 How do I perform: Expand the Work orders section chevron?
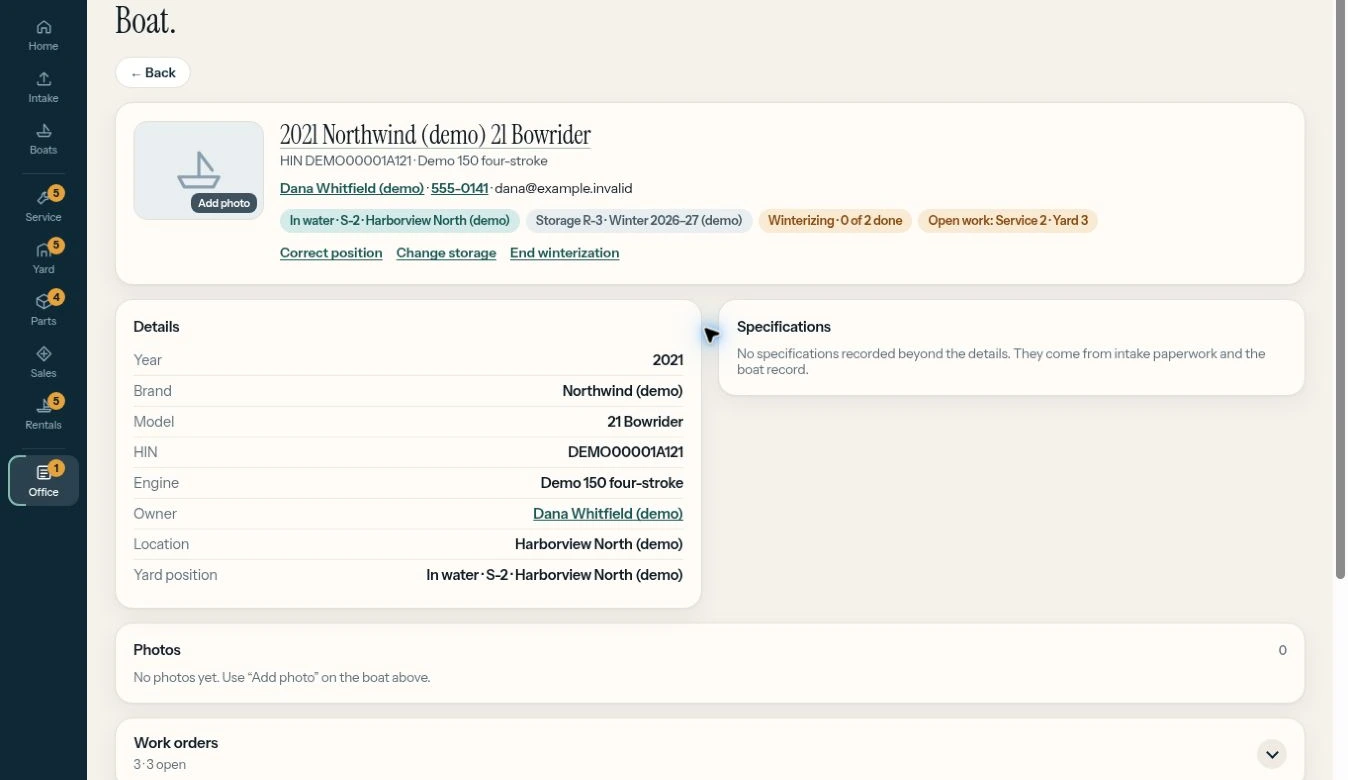[x=1272, y=754]
